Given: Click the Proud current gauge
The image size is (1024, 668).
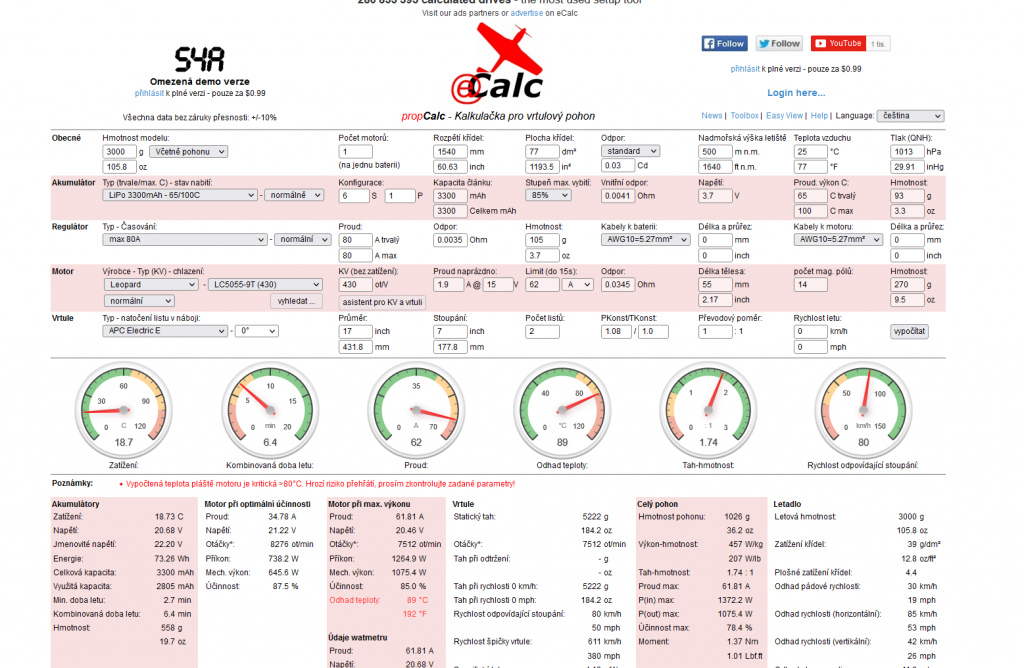Looking at the screenshot, I should [x=417, y=409].
